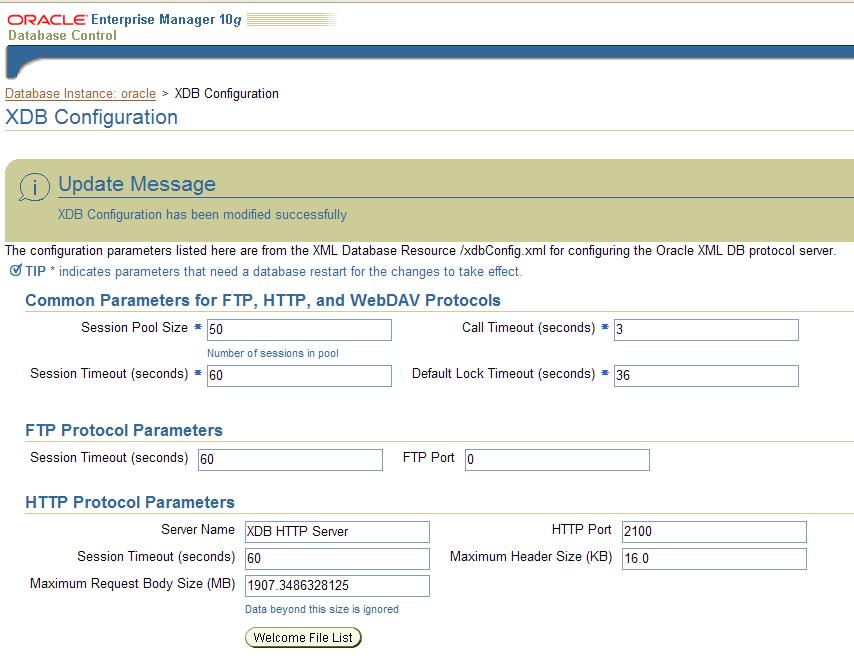This screenshot has height=669, width=854.
Task: Open the Database Instance: oracle breadcrumb link
Action: (x=81, y=94)
